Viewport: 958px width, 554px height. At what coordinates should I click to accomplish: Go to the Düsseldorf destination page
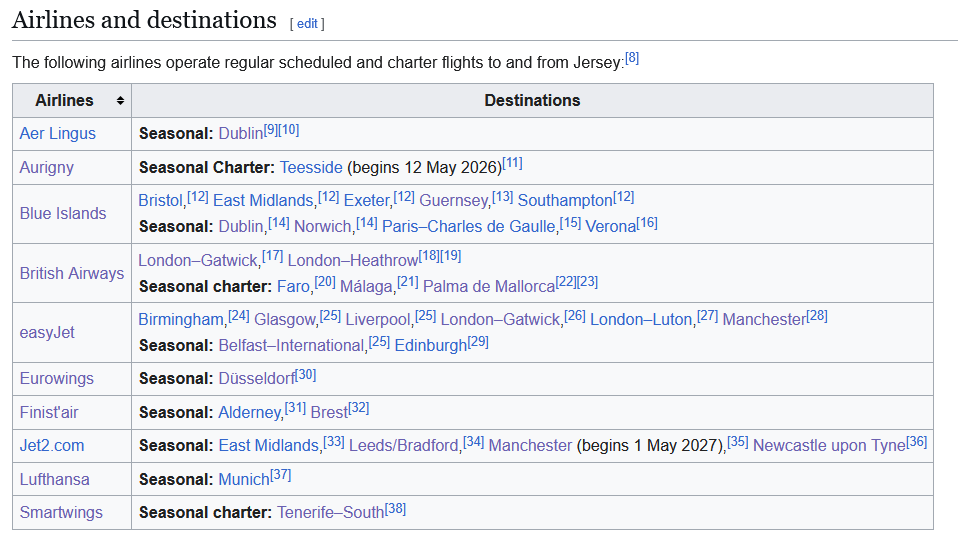pos(257,378)
